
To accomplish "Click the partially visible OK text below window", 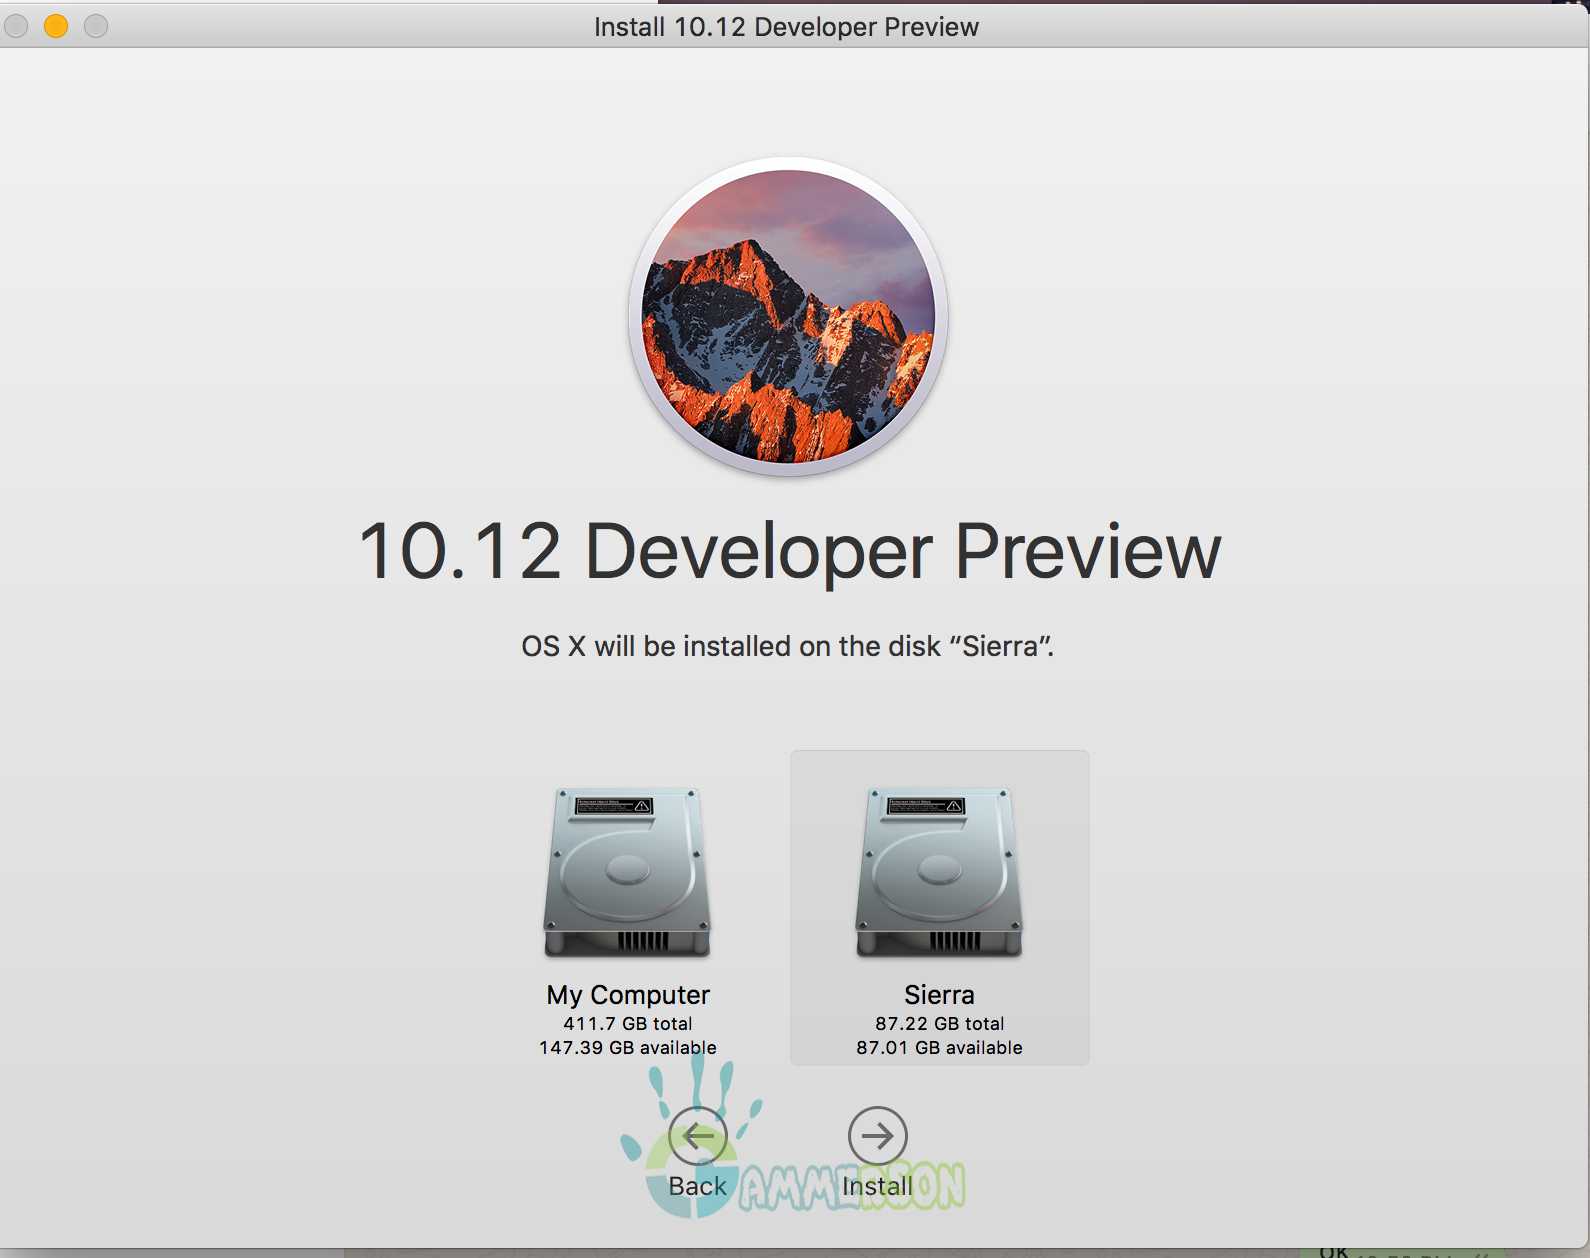I will pyautogui.click(x=1334, y=1250).
